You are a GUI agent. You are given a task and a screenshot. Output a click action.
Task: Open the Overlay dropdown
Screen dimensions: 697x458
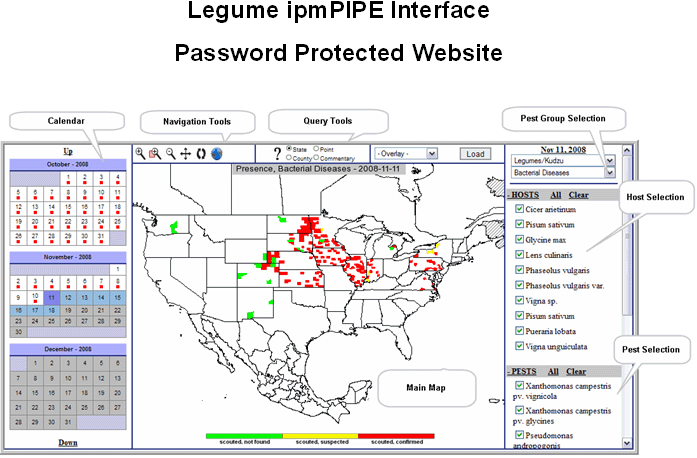pyautogui.click(x=406, y=153)
